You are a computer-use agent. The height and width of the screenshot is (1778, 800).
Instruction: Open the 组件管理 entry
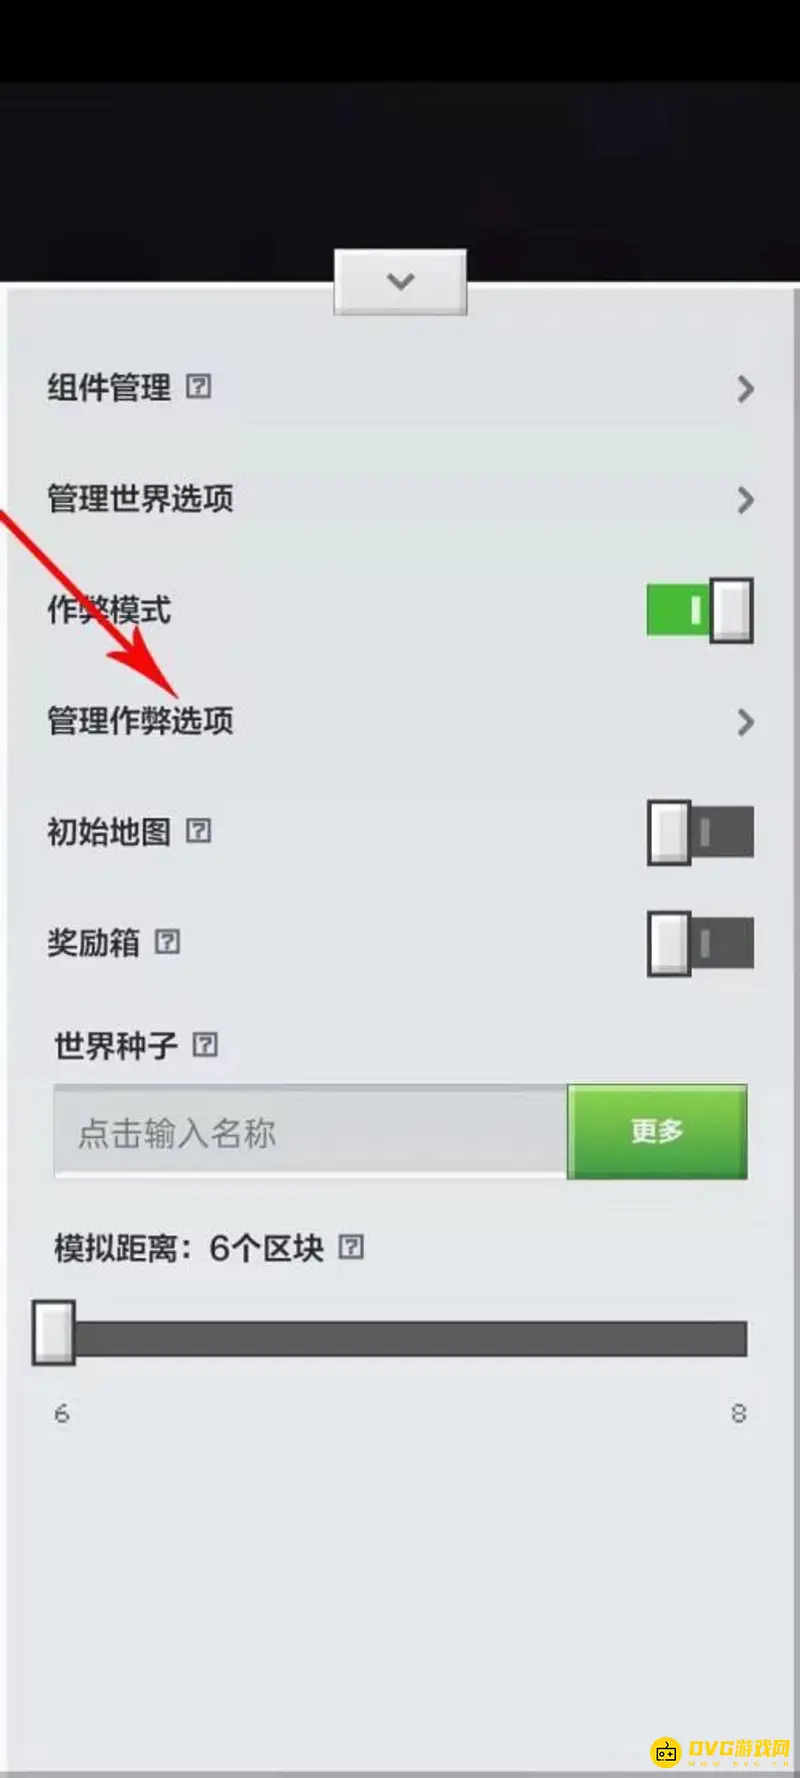click(400, 388)
